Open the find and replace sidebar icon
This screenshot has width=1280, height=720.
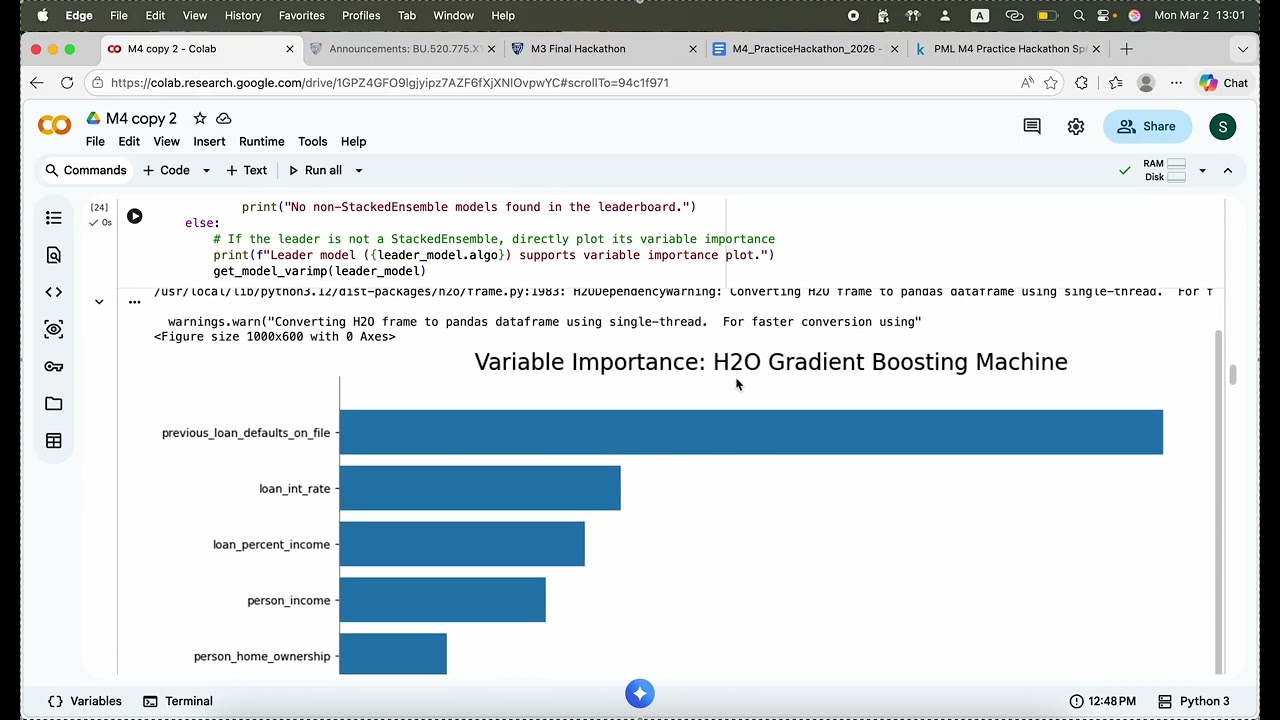(x=54, y=255)
